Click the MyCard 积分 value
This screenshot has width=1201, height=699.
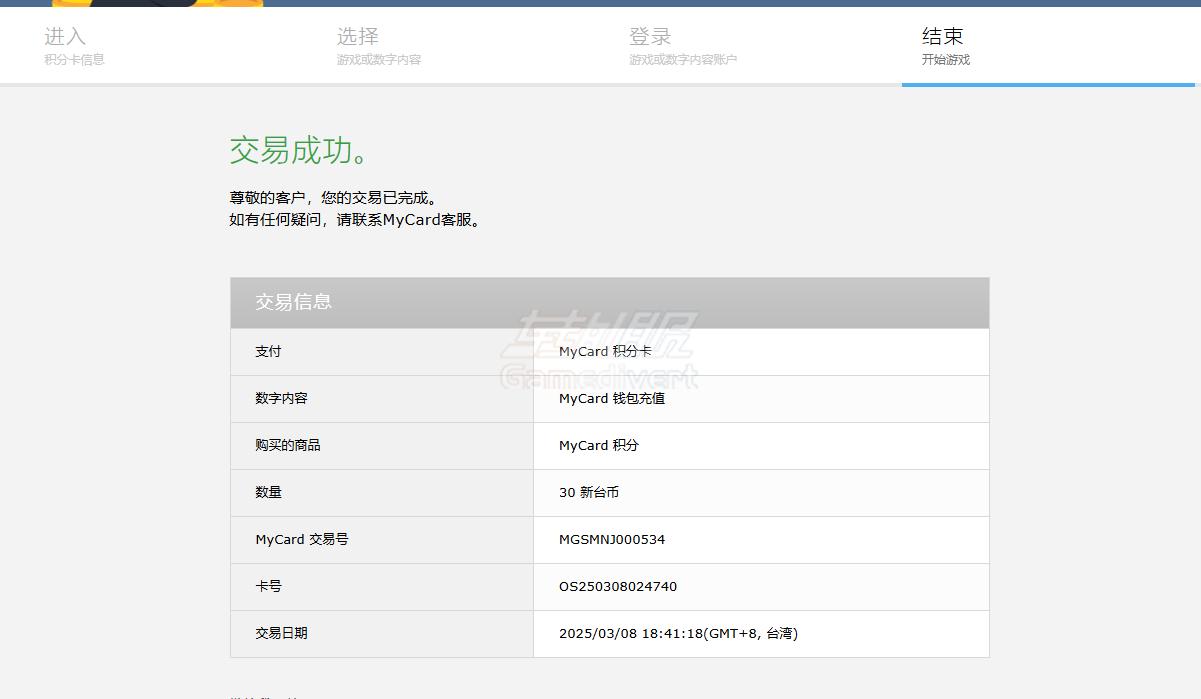point(599,446)
